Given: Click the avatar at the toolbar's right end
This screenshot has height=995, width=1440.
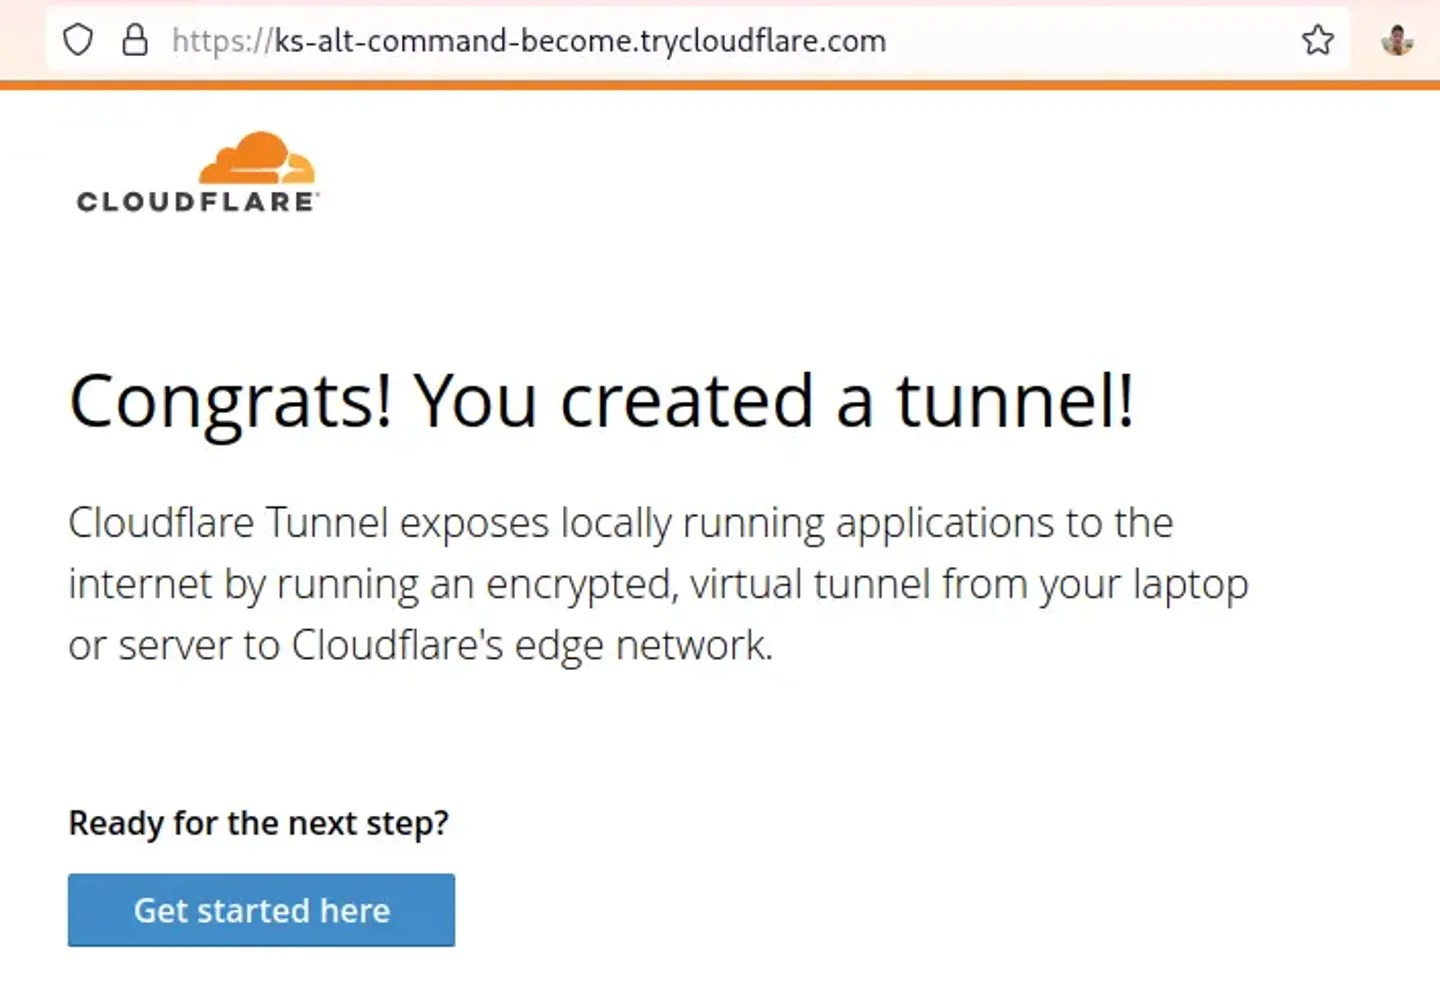Looking at the screenshot, I should 1398,40.
